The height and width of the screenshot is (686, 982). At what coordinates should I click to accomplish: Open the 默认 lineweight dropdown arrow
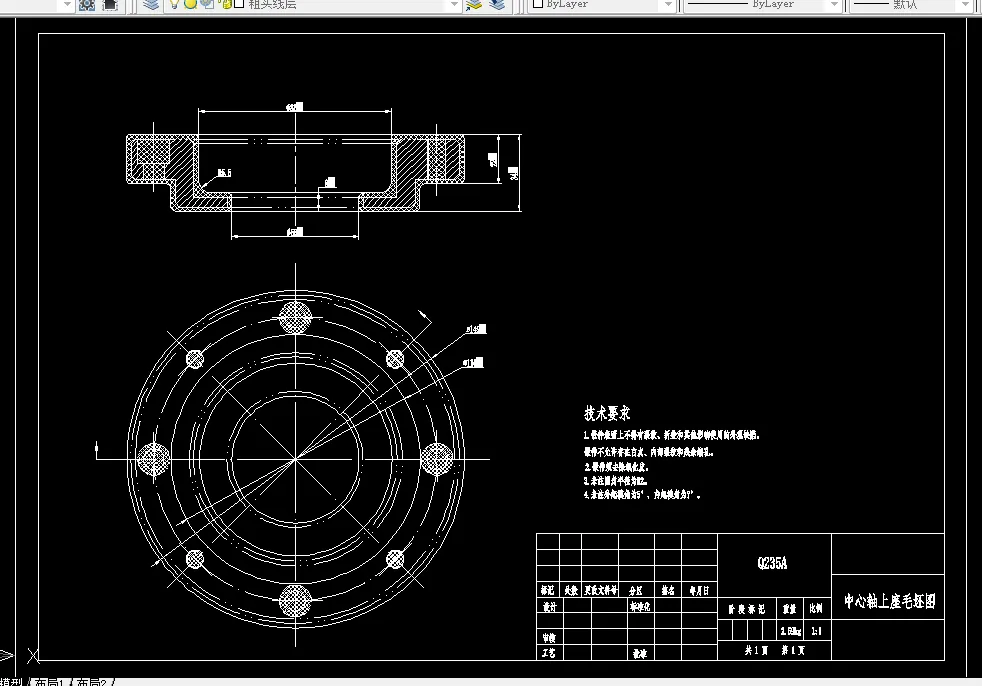pyautogui.click(x=965, y=5)
